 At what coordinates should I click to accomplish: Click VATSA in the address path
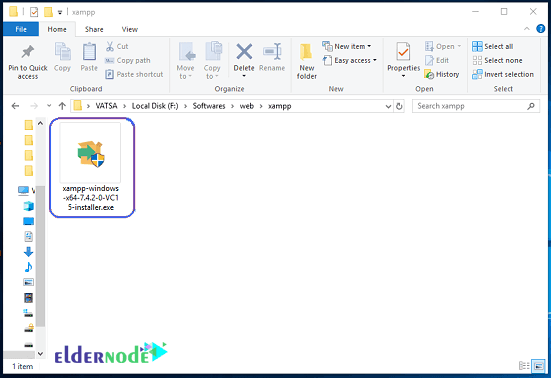(106, 106)
